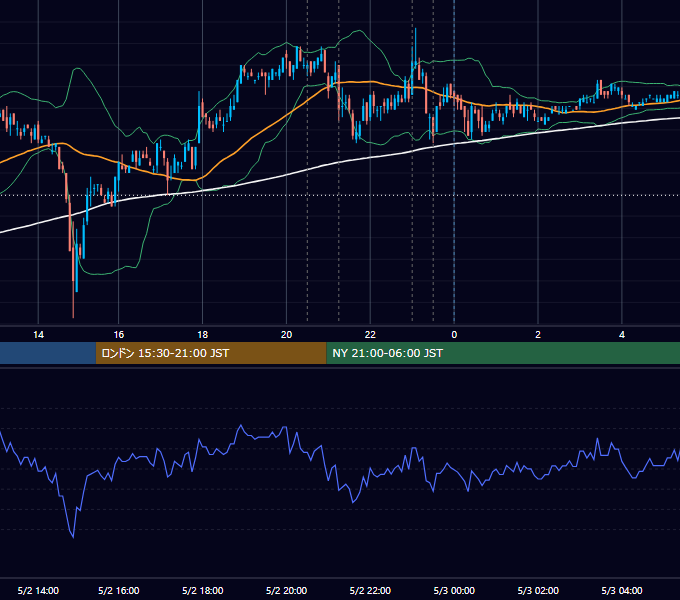Click the 22 hour axis label

click(x=370, y=335)
